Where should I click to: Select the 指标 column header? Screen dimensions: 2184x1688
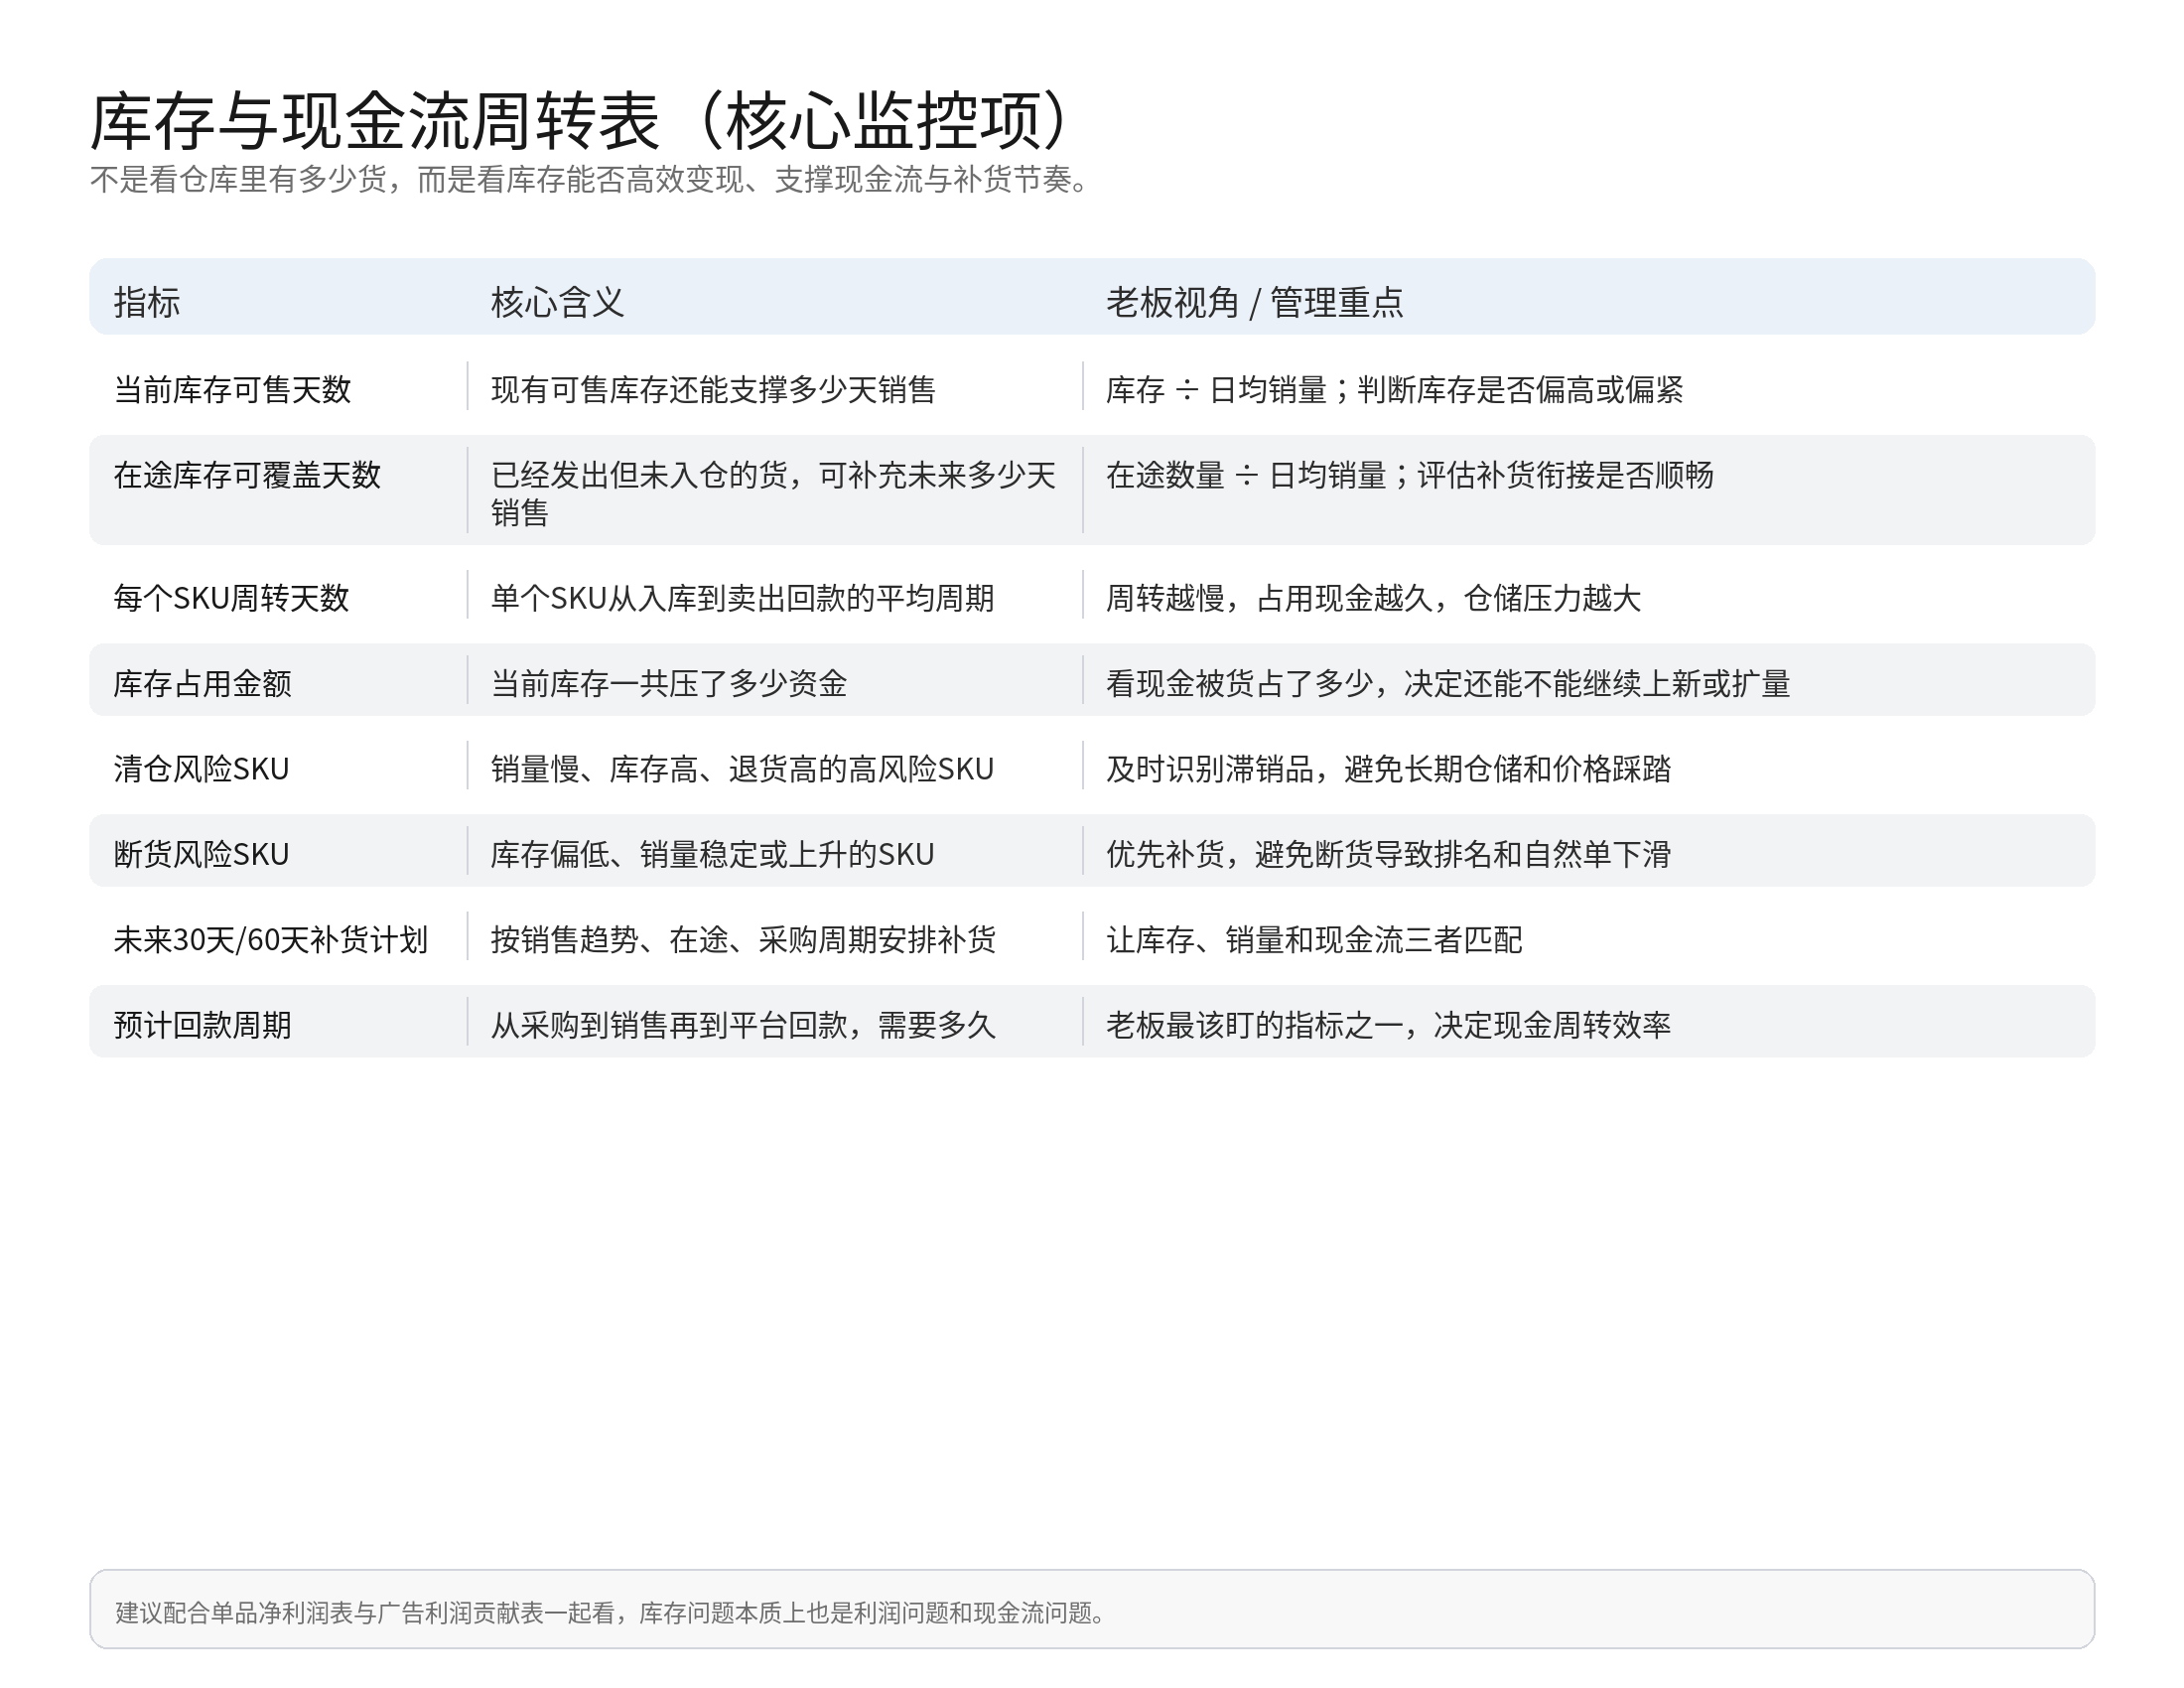tap(147, 302)
